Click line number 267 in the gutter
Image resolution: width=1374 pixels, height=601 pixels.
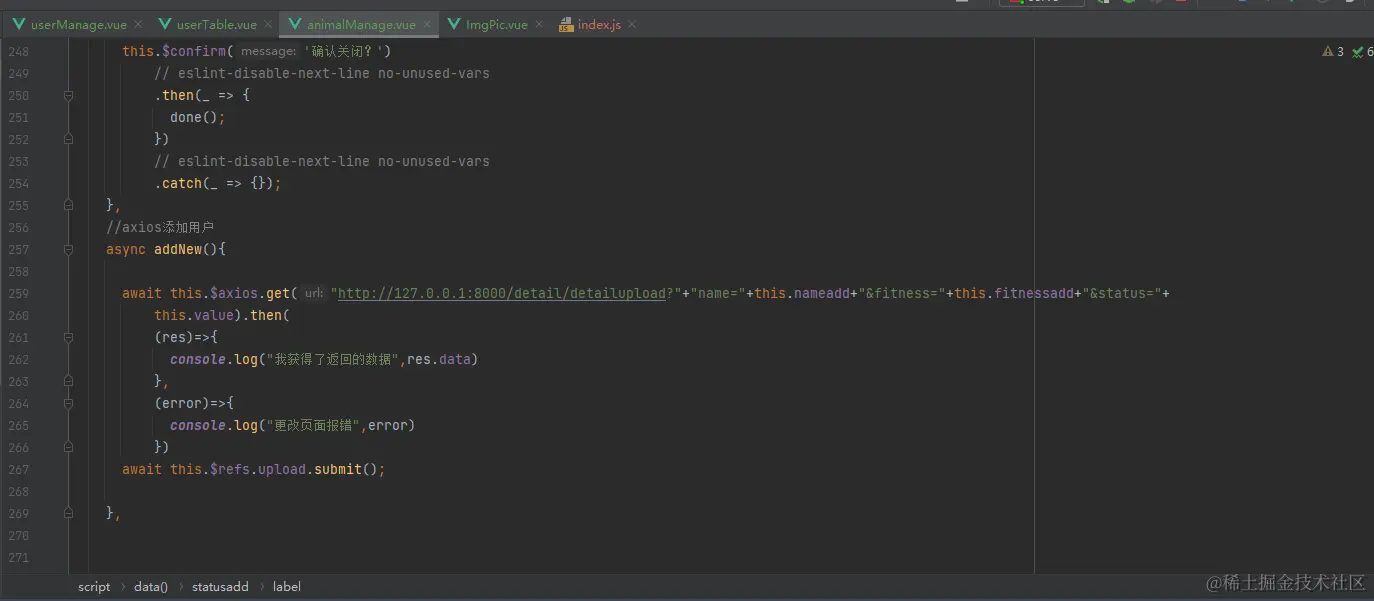[x=18, y=469]
